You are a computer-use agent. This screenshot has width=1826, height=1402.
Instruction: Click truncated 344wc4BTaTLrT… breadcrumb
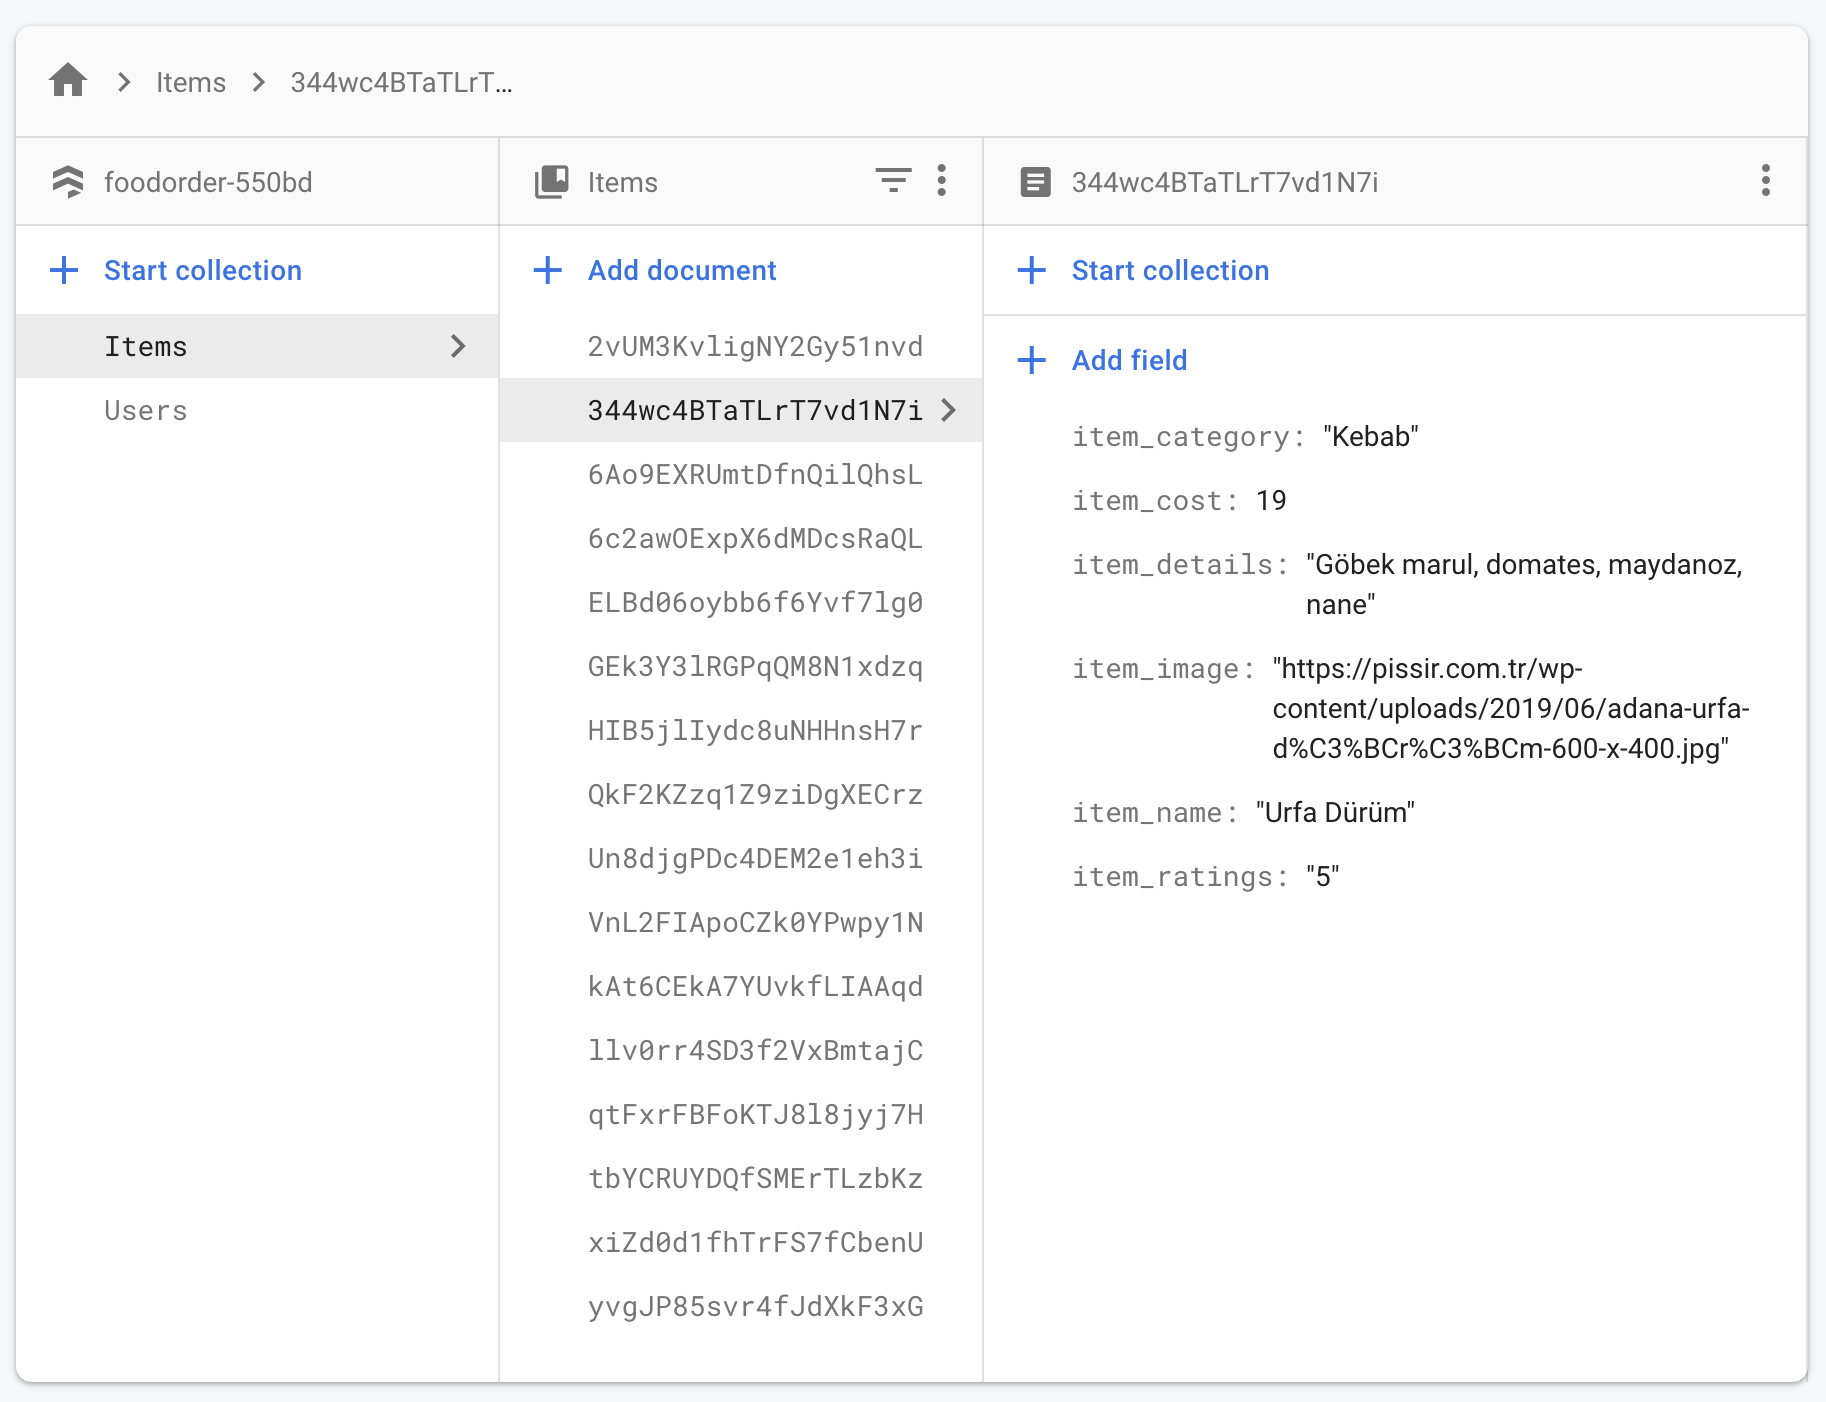point(401,82)
